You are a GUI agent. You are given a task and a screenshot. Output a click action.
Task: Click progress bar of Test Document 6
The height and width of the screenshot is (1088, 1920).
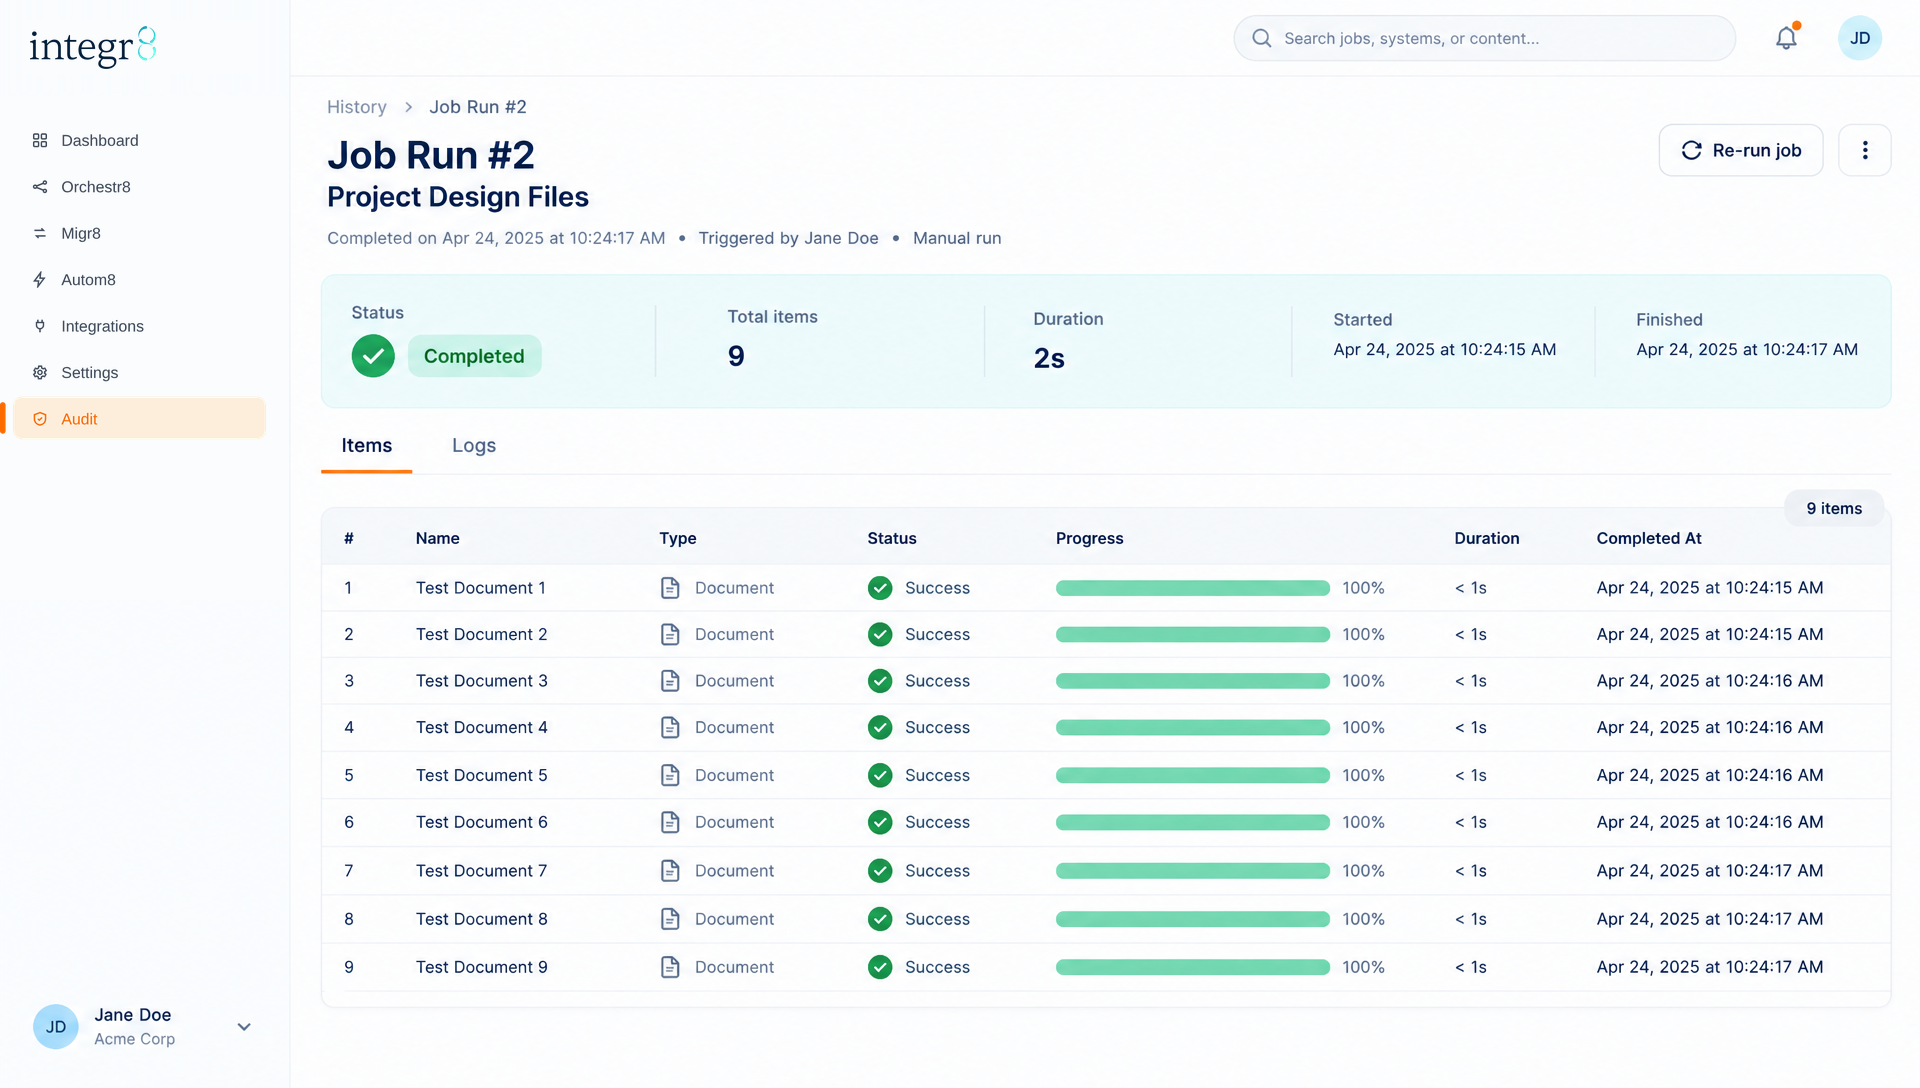point(1193,822)
